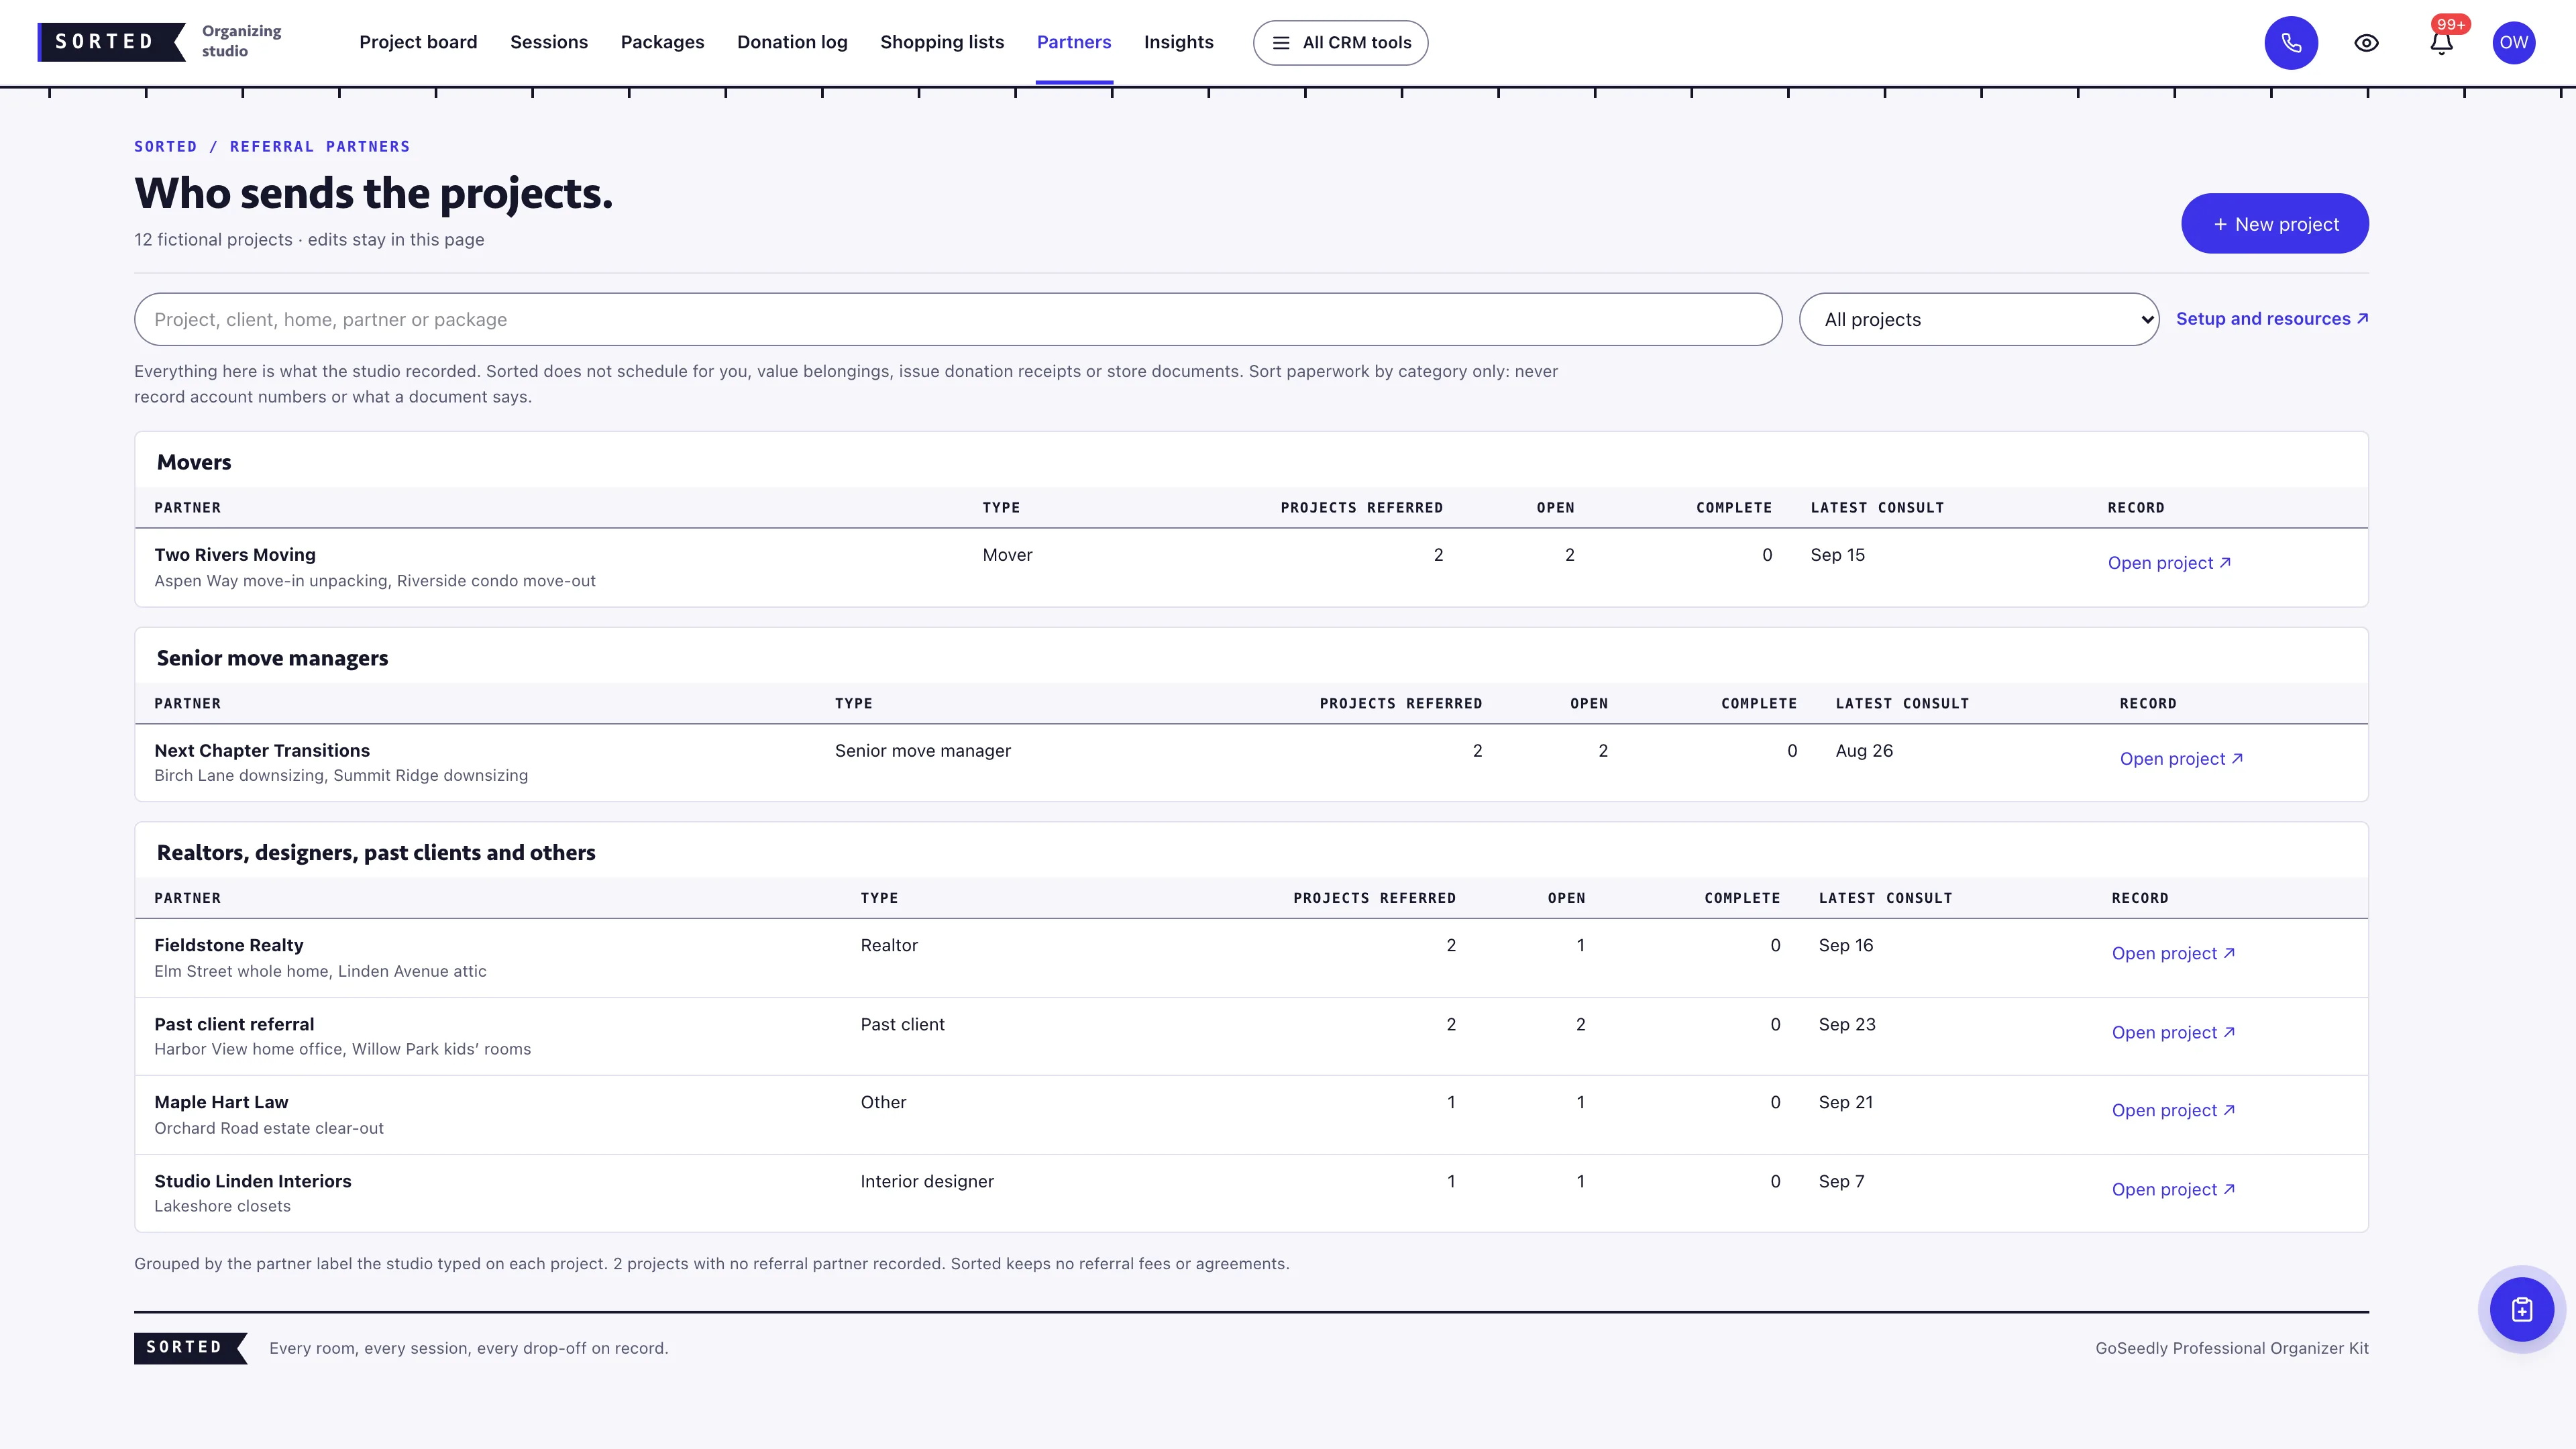Click the floating clipboard add button
2576x1449 pixels.
[2521, 1309]
